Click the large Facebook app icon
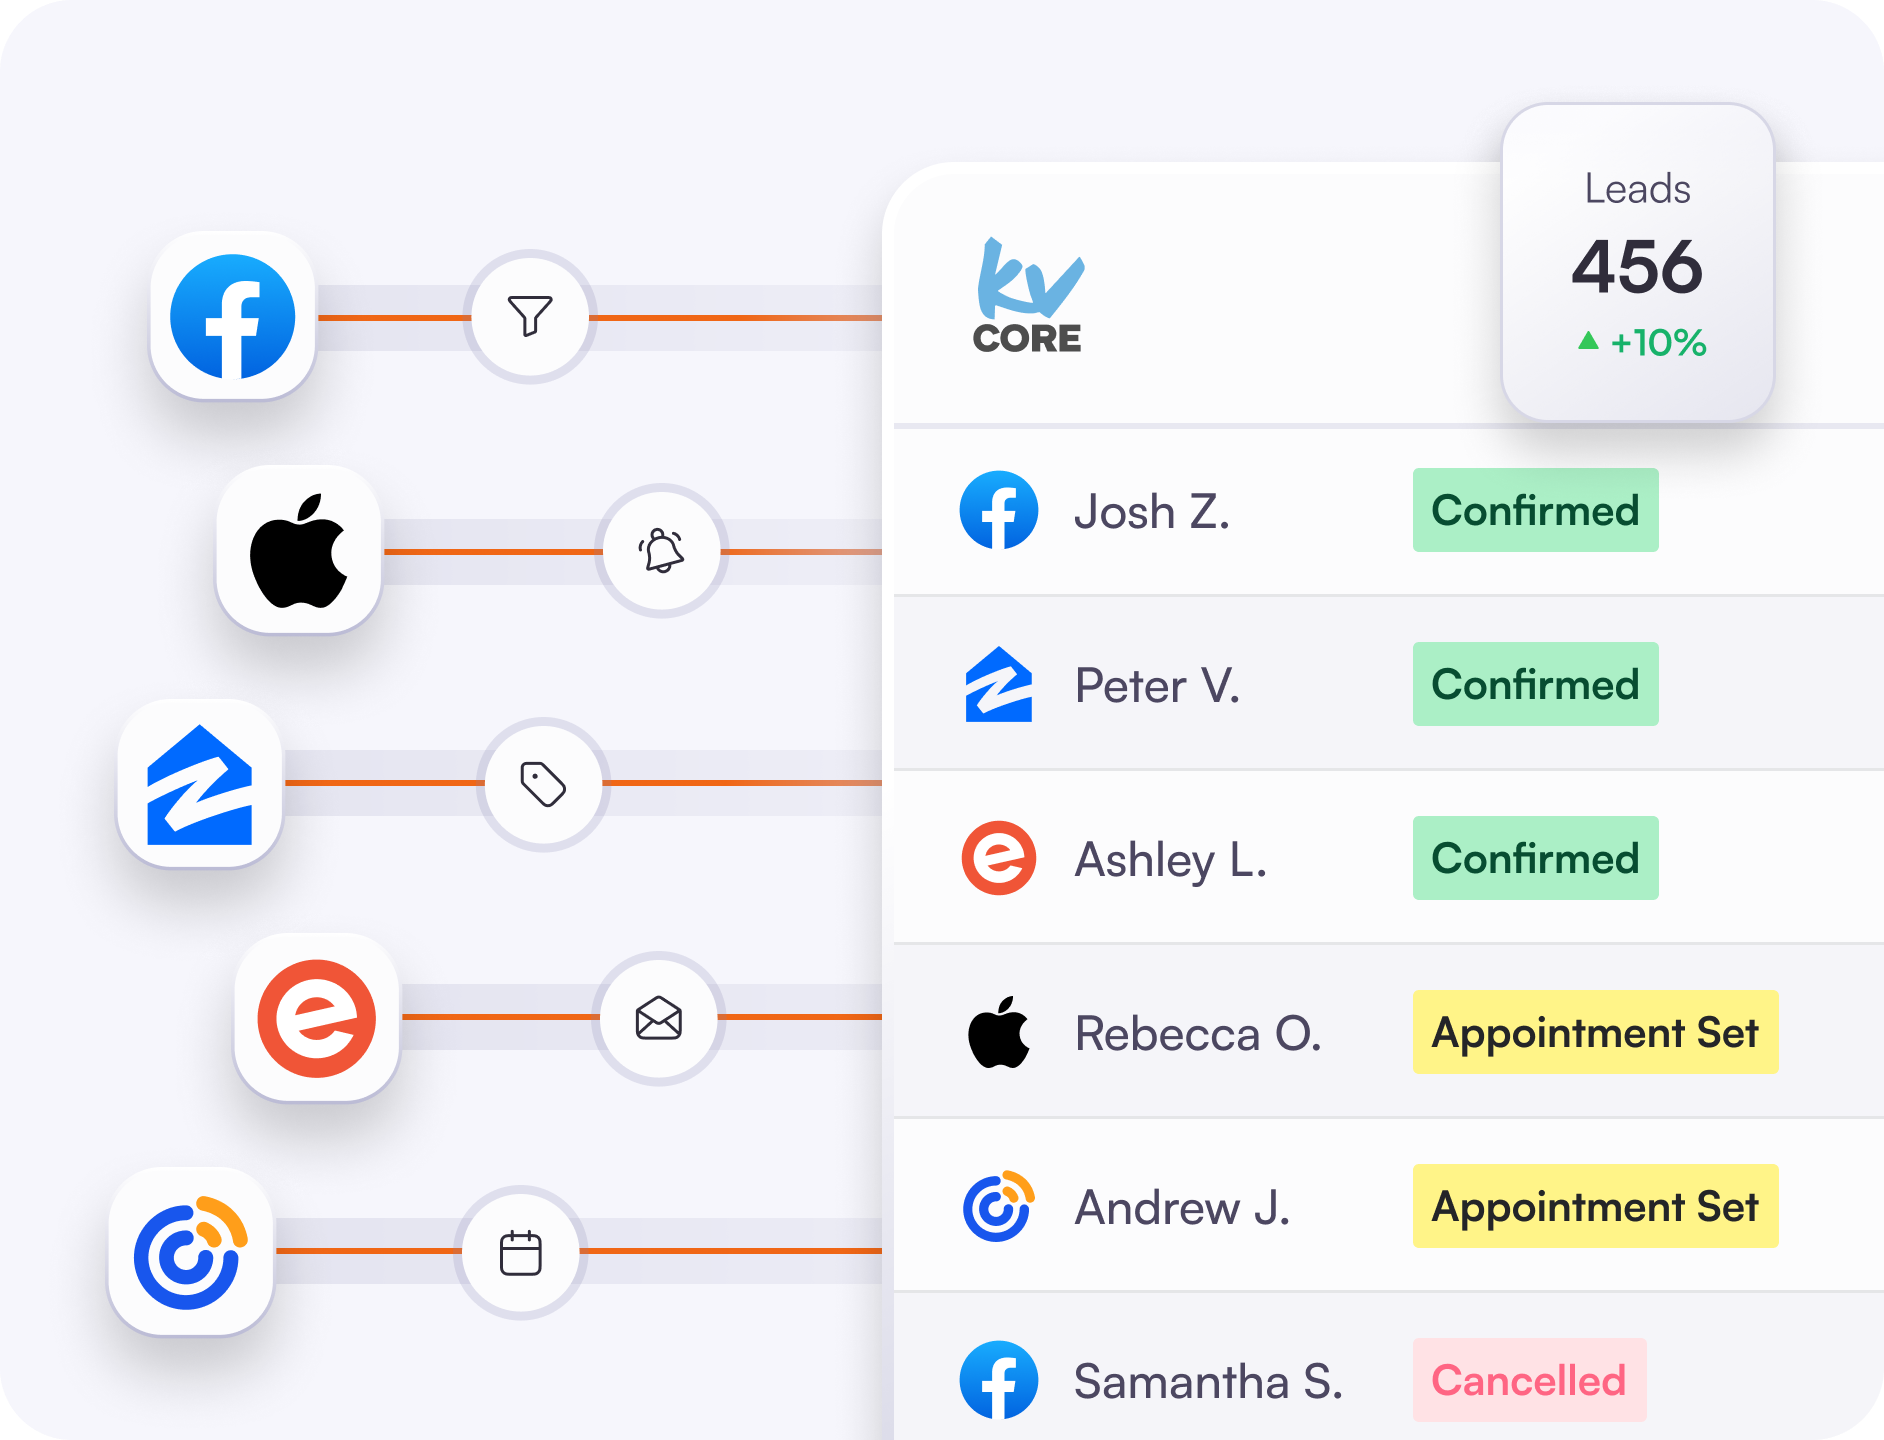1884x1440 pixels. pos(233,317)
